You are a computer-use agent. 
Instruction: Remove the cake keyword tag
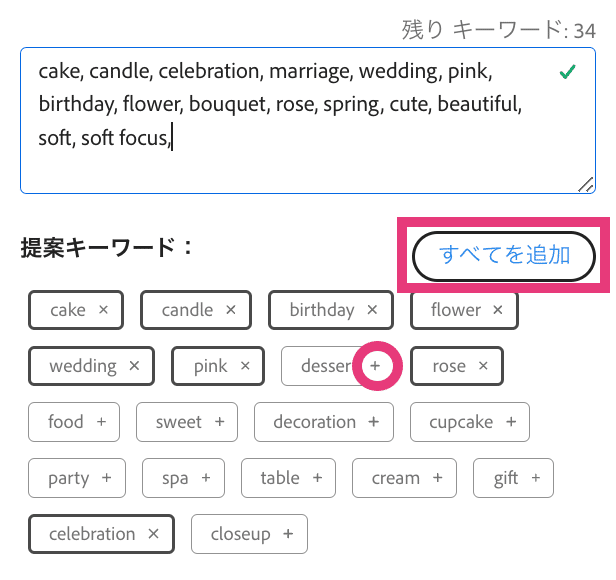(x=103, y=310)
